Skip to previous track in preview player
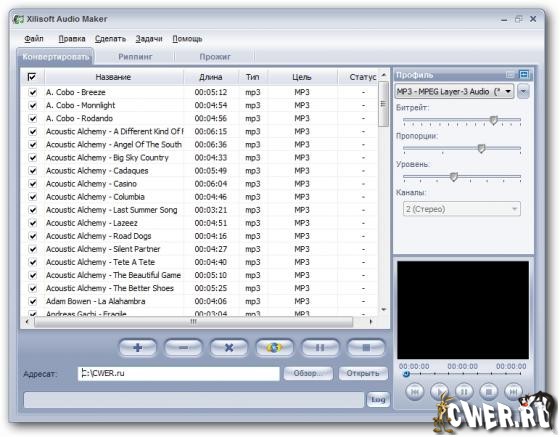Image resolution: width=560 pixels, height=437 pixels. 415,392
